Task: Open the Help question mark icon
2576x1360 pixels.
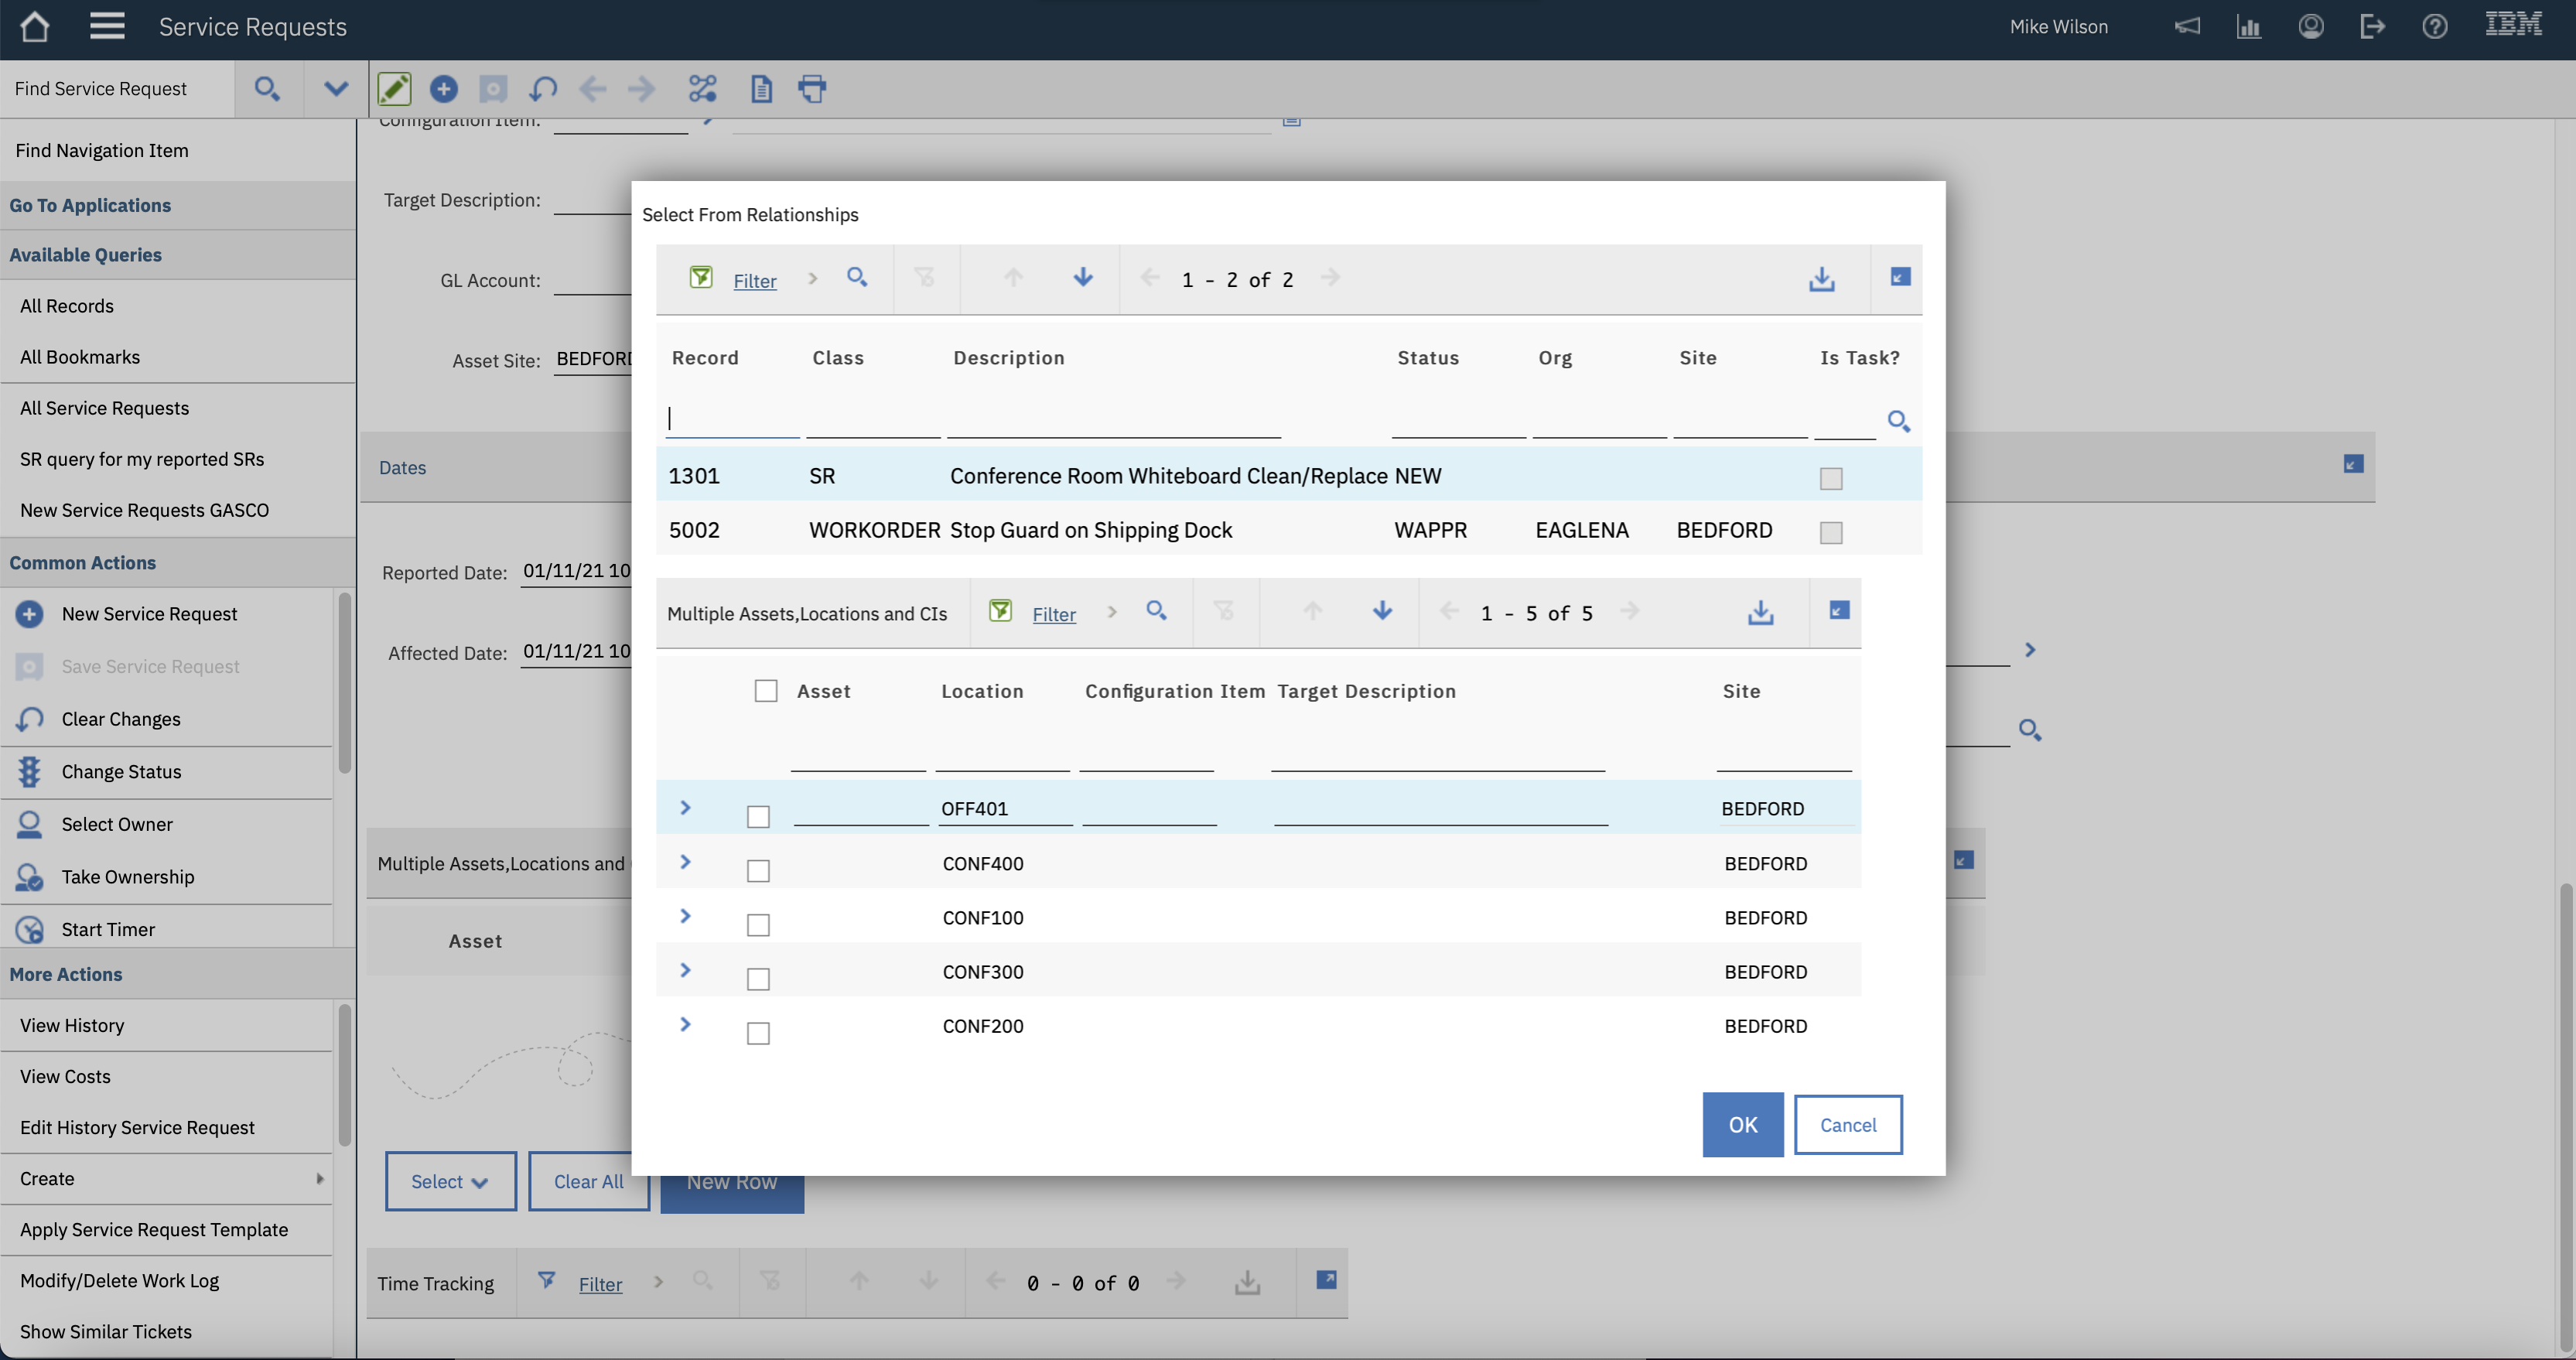Action: [2434, 27]
